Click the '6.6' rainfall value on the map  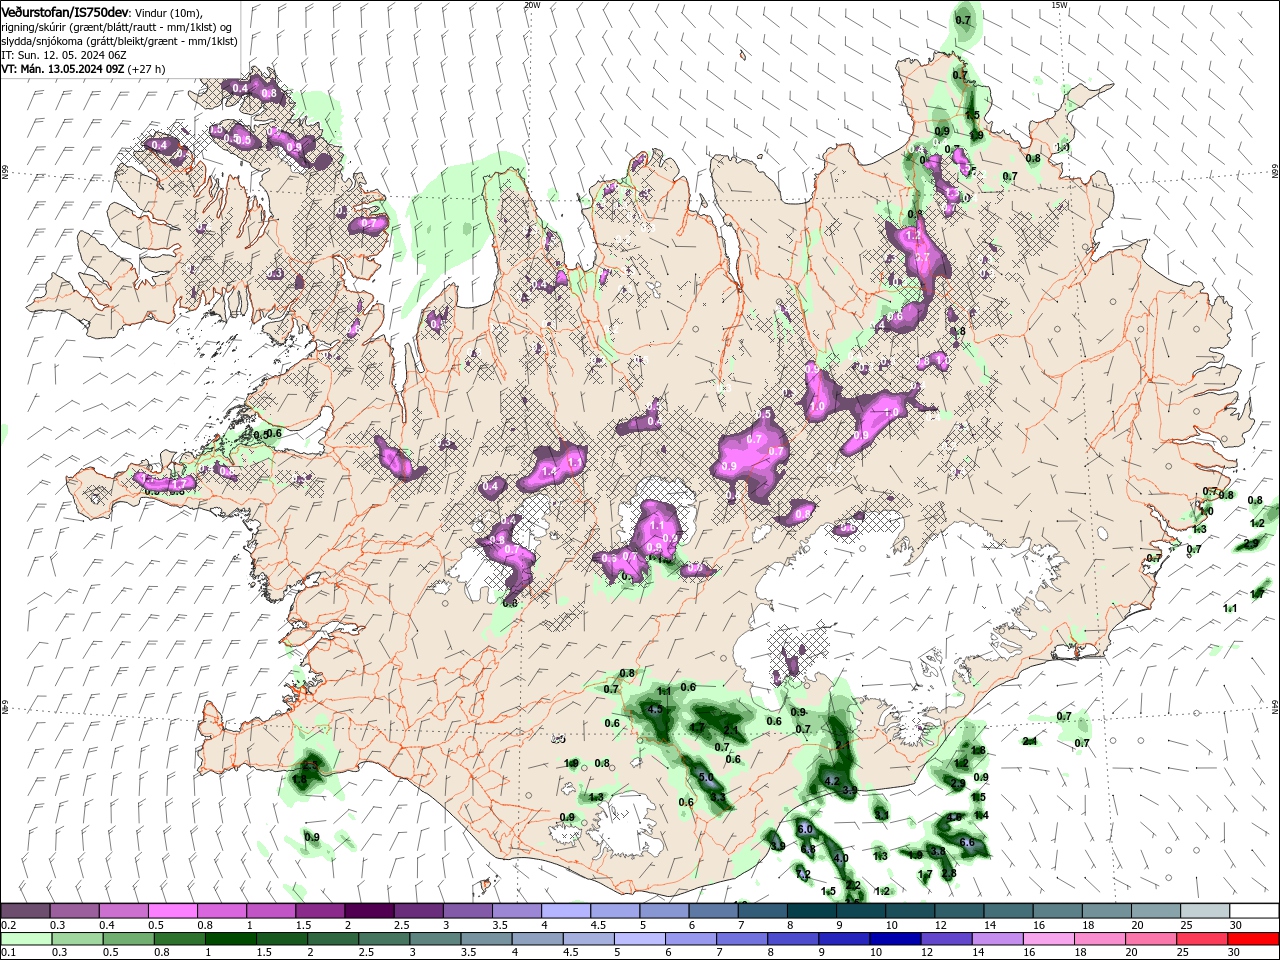[967, 843]
